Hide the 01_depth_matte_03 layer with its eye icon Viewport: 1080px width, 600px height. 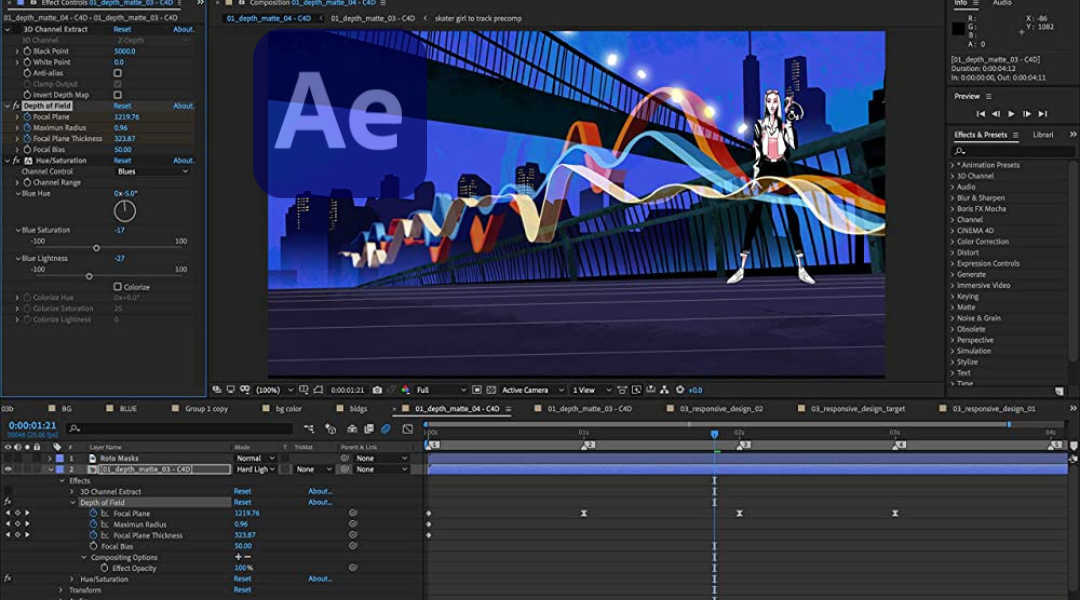click(8, 469)
